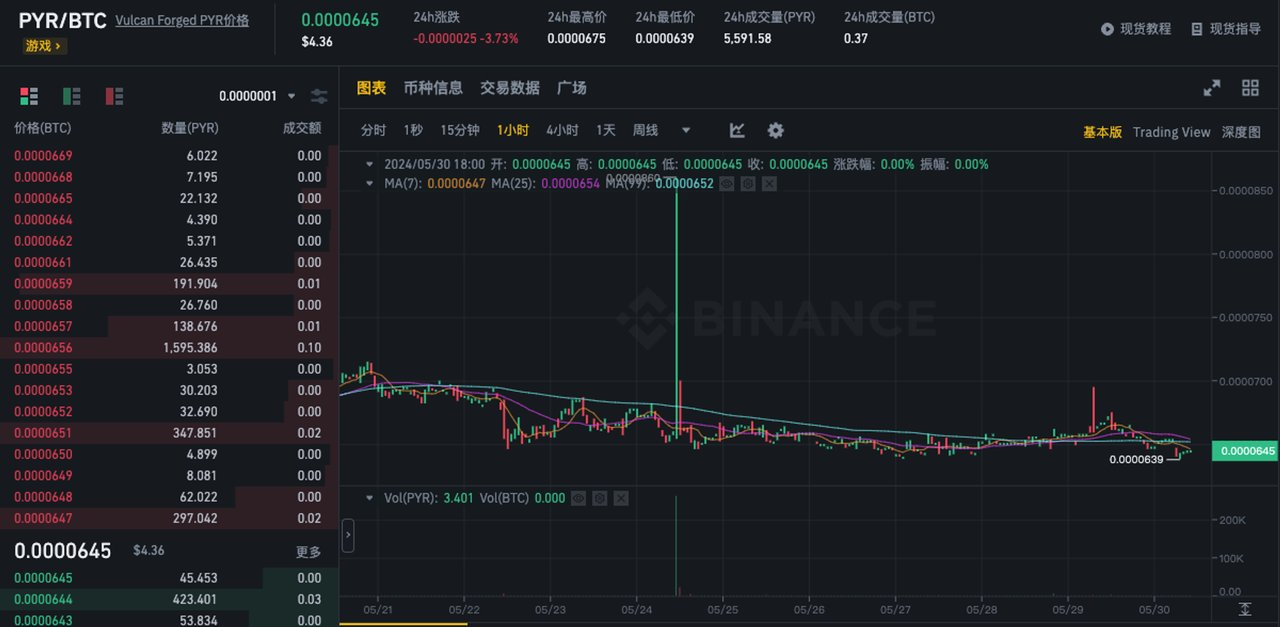Open chart technical indicators icon
This screenshot has width=1280, height=627.
pyautogui.click(x=737, y=130)
